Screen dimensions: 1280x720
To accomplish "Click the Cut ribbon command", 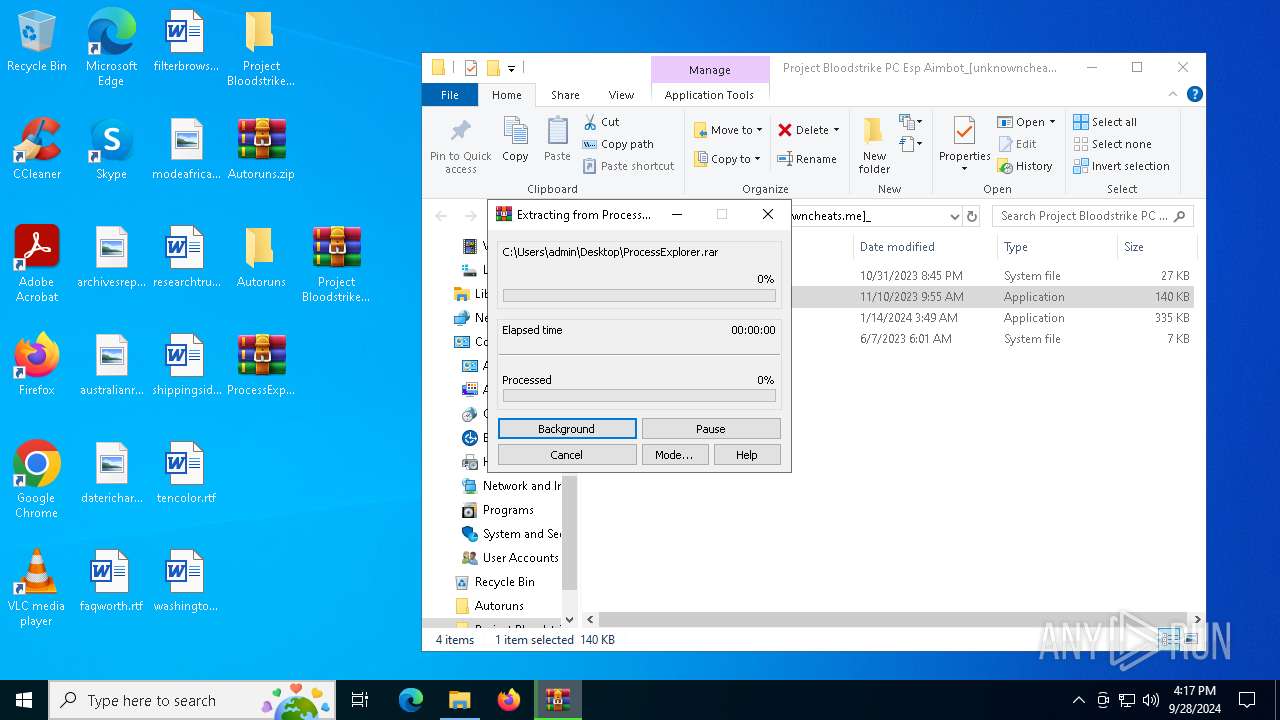I will [601, 122].
